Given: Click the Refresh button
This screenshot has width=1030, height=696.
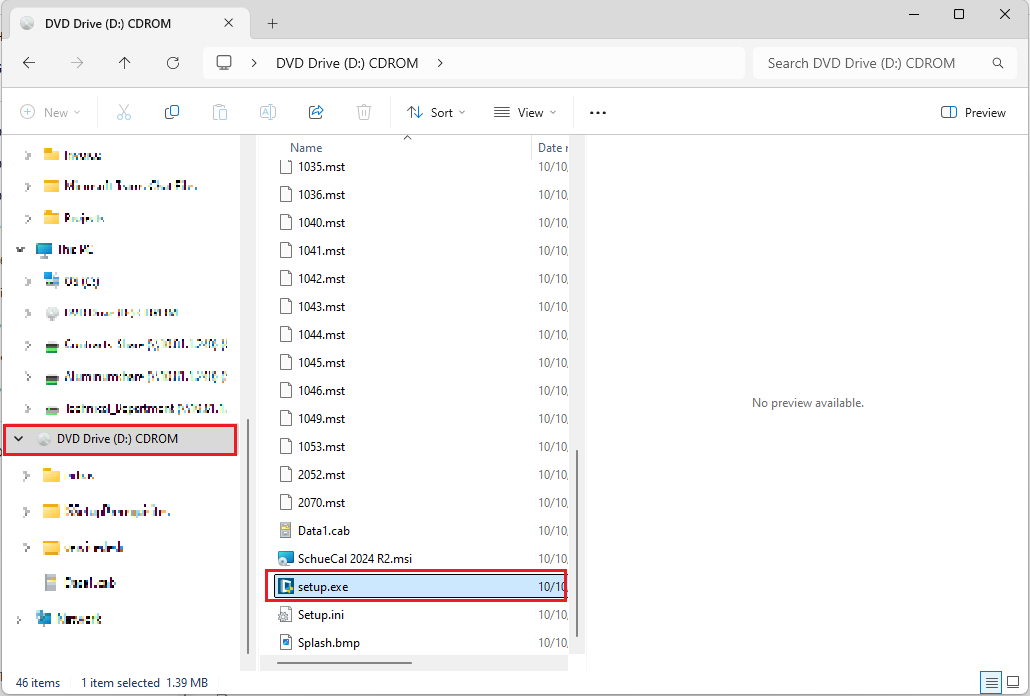Looking at the screenshot, I should tap(173, 63).
